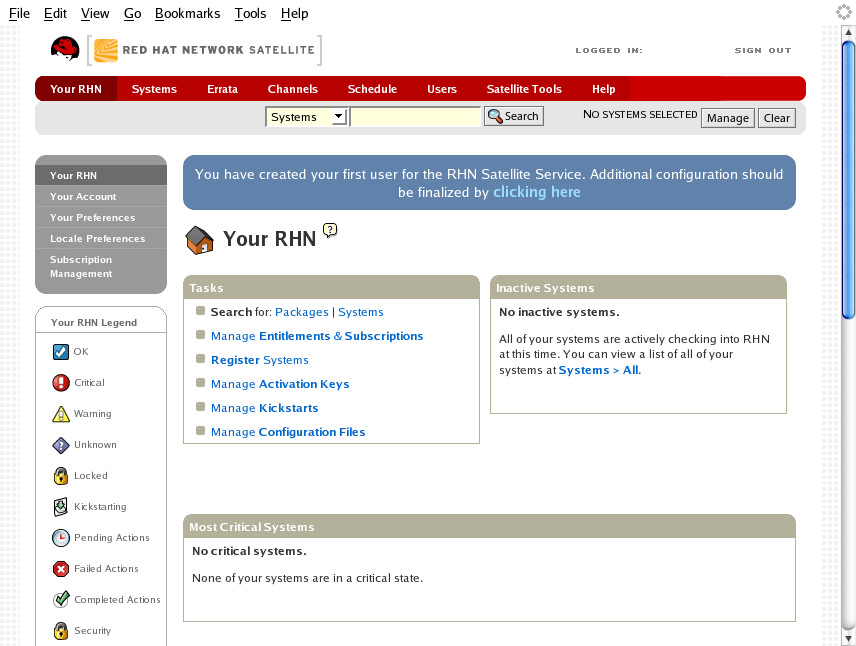The width and height of the screenshot is (856, 646).
Task: Click the 'No critical systems.' text
Action: pos(249,552)
